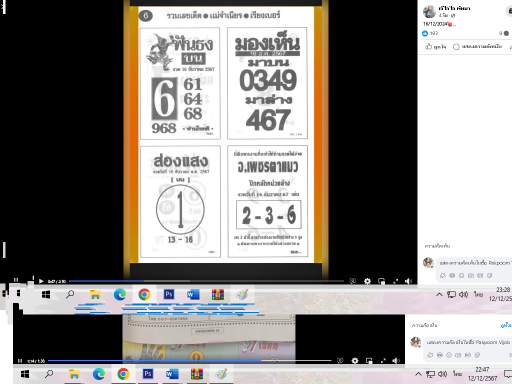
Task: Click the Like thumbs-up button on the post
Action: tap(435, 47)
